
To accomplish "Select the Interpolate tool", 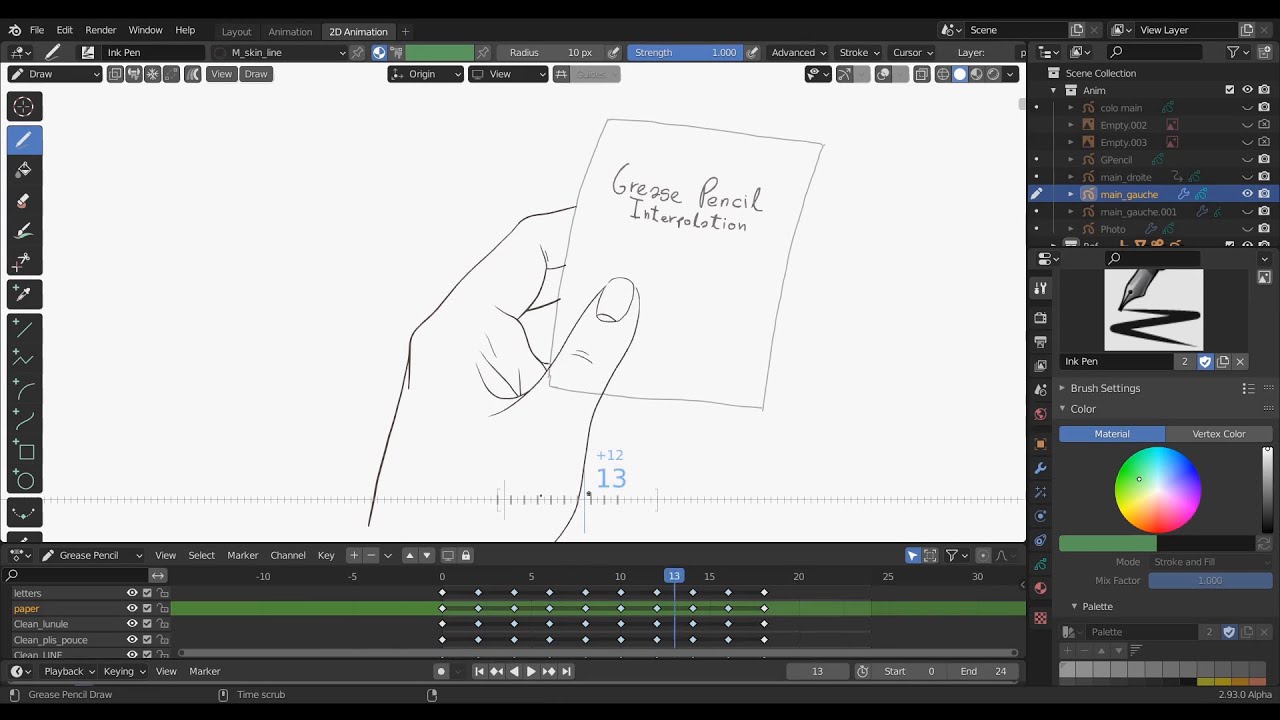I will coord(25,513).
